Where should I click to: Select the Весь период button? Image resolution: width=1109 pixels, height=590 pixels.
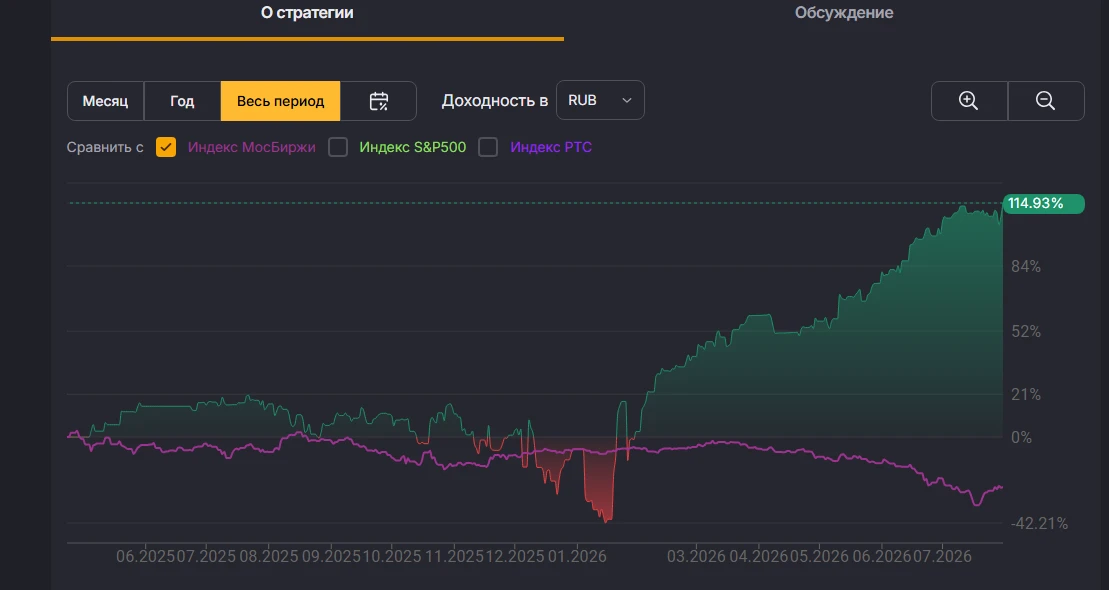coord(280,101)
